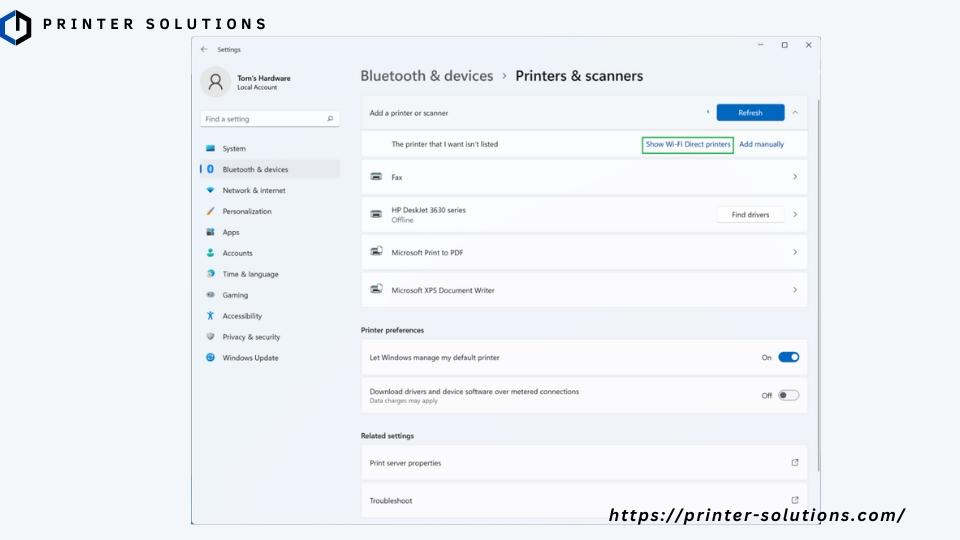Click the Privacy & security shield icon
Image resolution: width=960 pixels, height=540 pixels.
pos(210,336)
